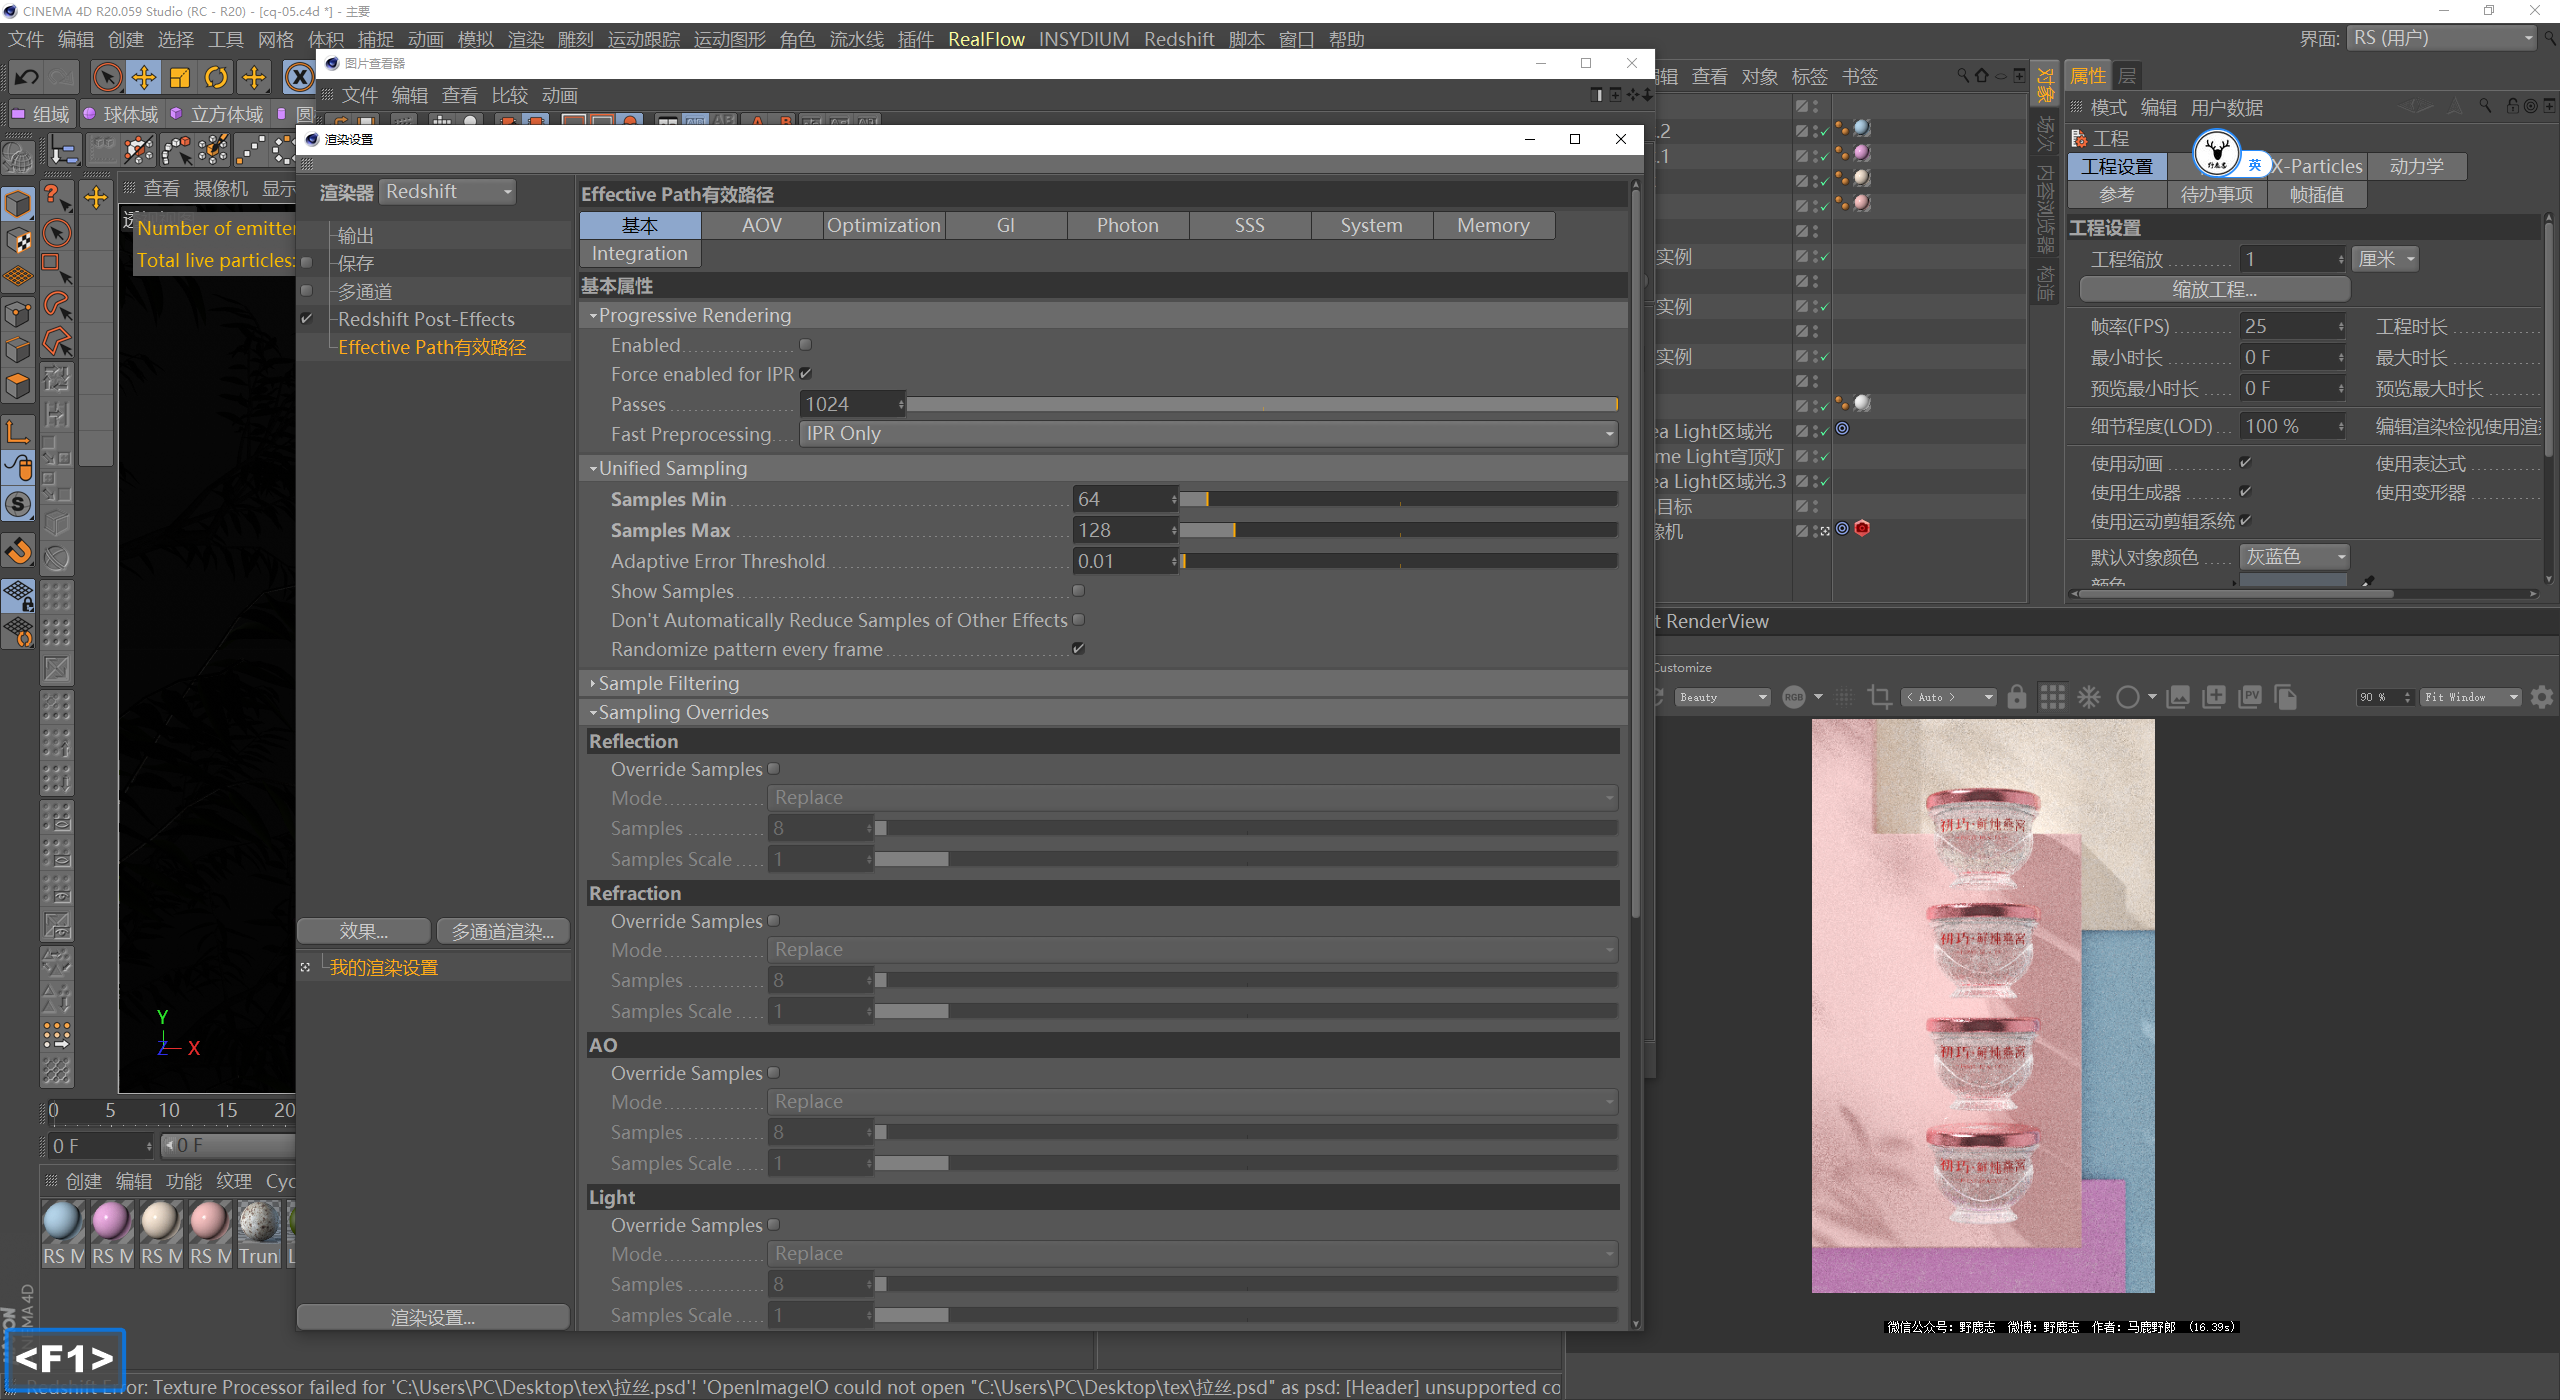
Task: Click the 多通道渲染... button
Action: click(x=503, y=931)
